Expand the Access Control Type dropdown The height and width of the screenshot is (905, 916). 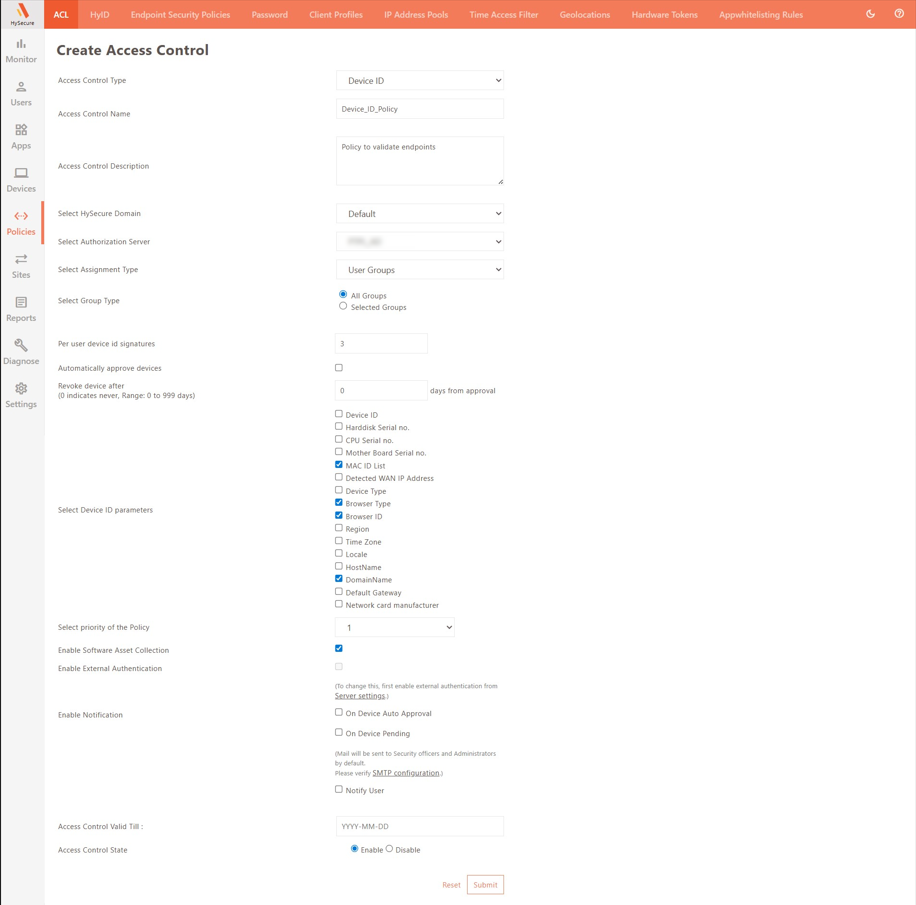pyautogui.click(x=420, y=81)
